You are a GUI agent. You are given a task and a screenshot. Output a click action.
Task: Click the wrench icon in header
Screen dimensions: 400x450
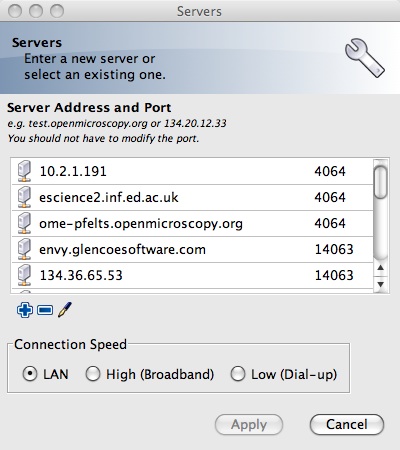364,58
